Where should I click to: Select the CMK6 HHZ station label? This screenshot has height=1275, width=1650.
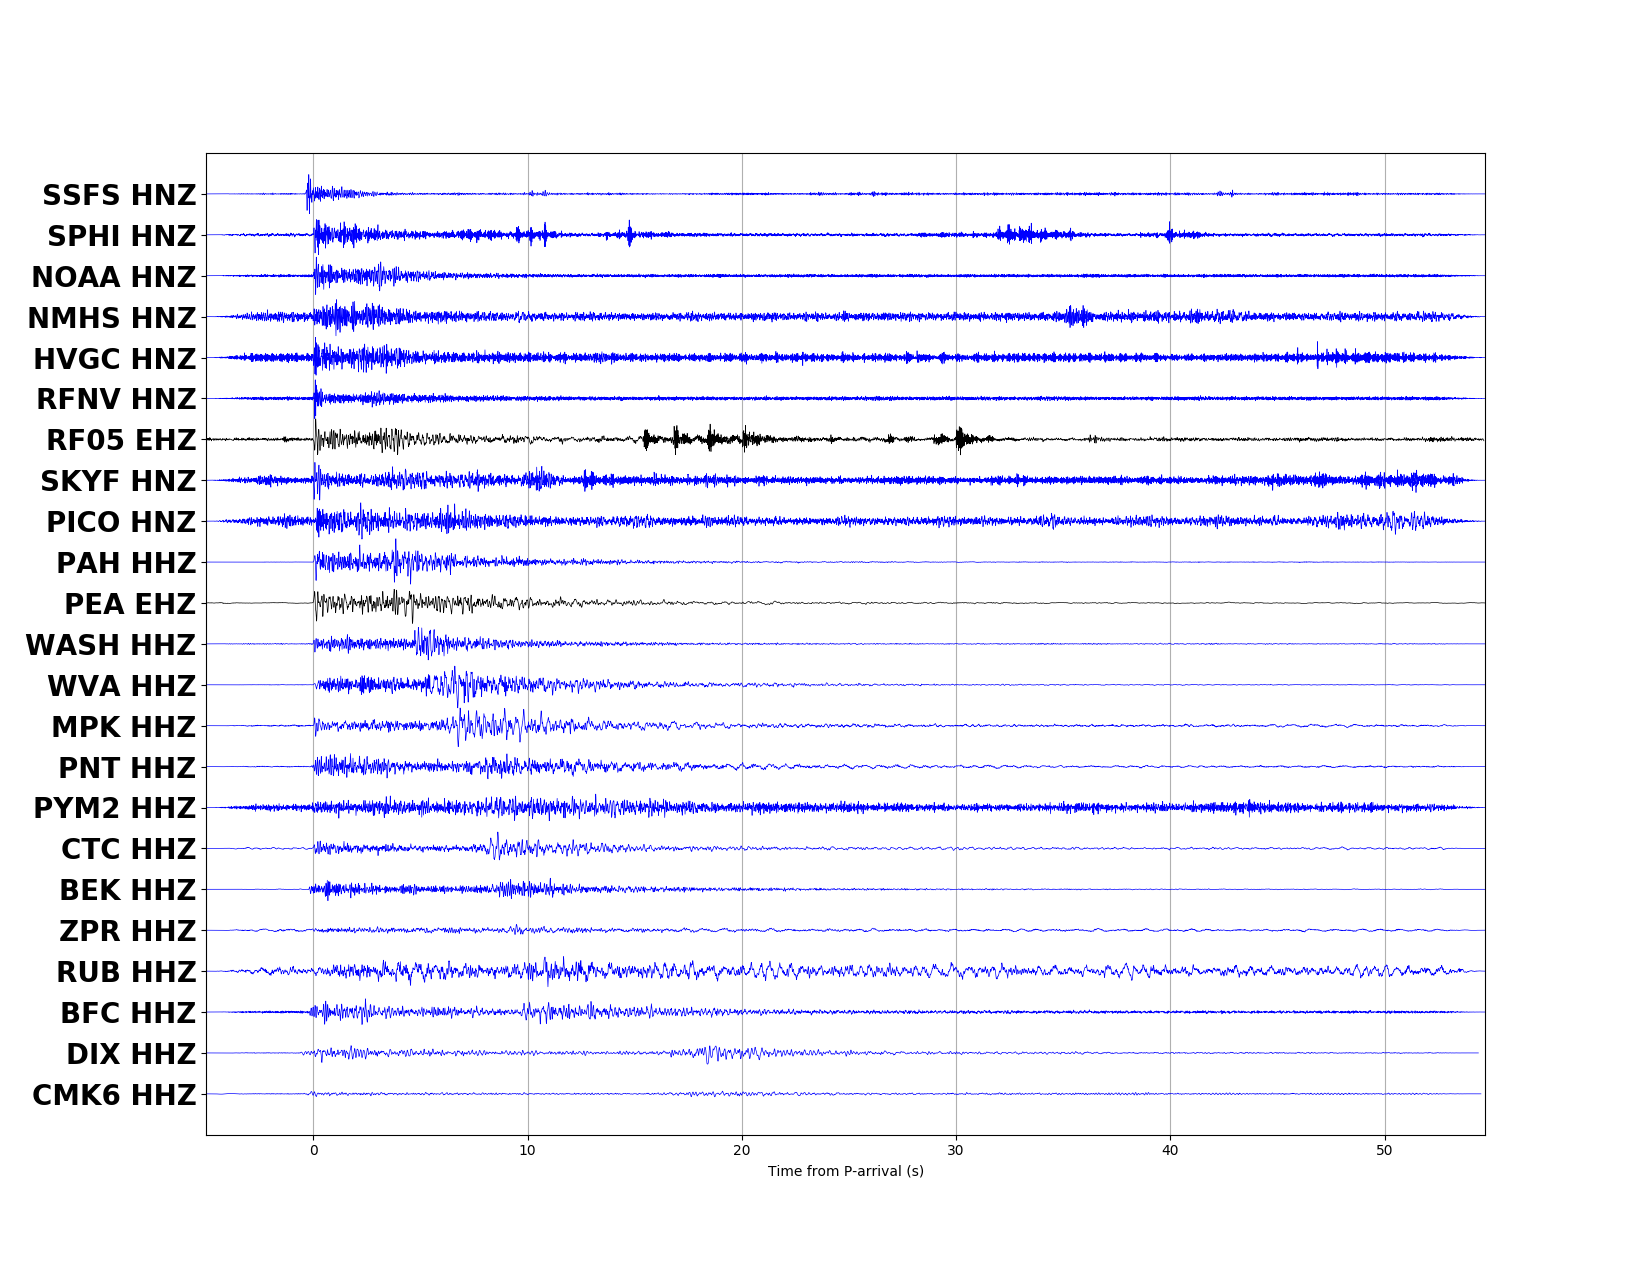pyautogui.click(x=113, y=1094)
